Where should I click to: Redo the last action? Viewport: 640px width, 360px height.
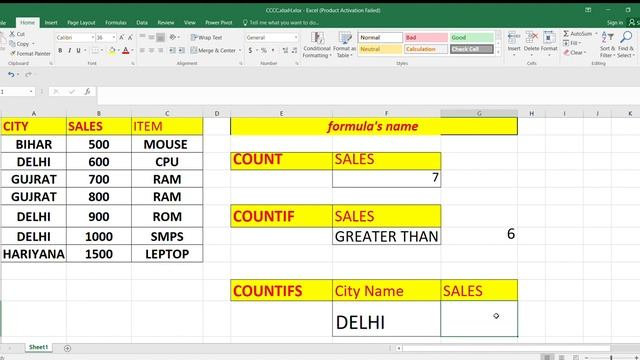[x=28, y=75]
